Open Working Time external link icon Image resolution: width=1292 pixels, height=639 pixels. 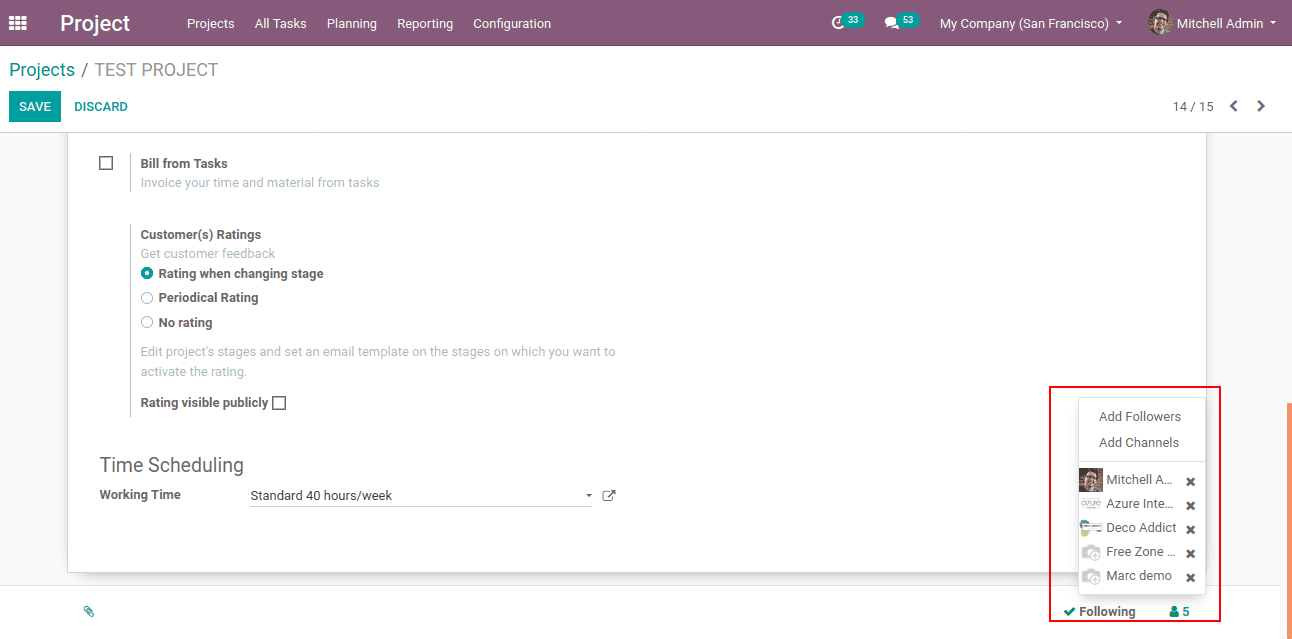(609, 495)
